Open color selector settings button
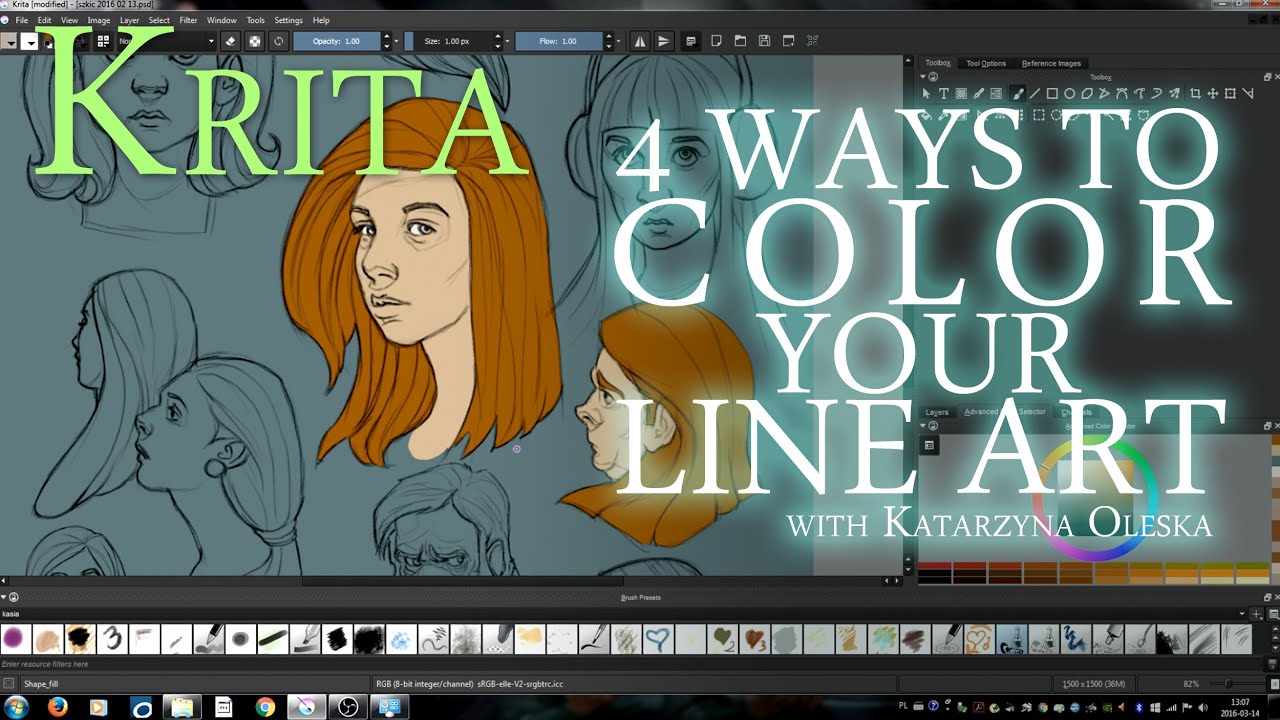The height and width of the screenshot is (720, 1280). pos(929,445)
